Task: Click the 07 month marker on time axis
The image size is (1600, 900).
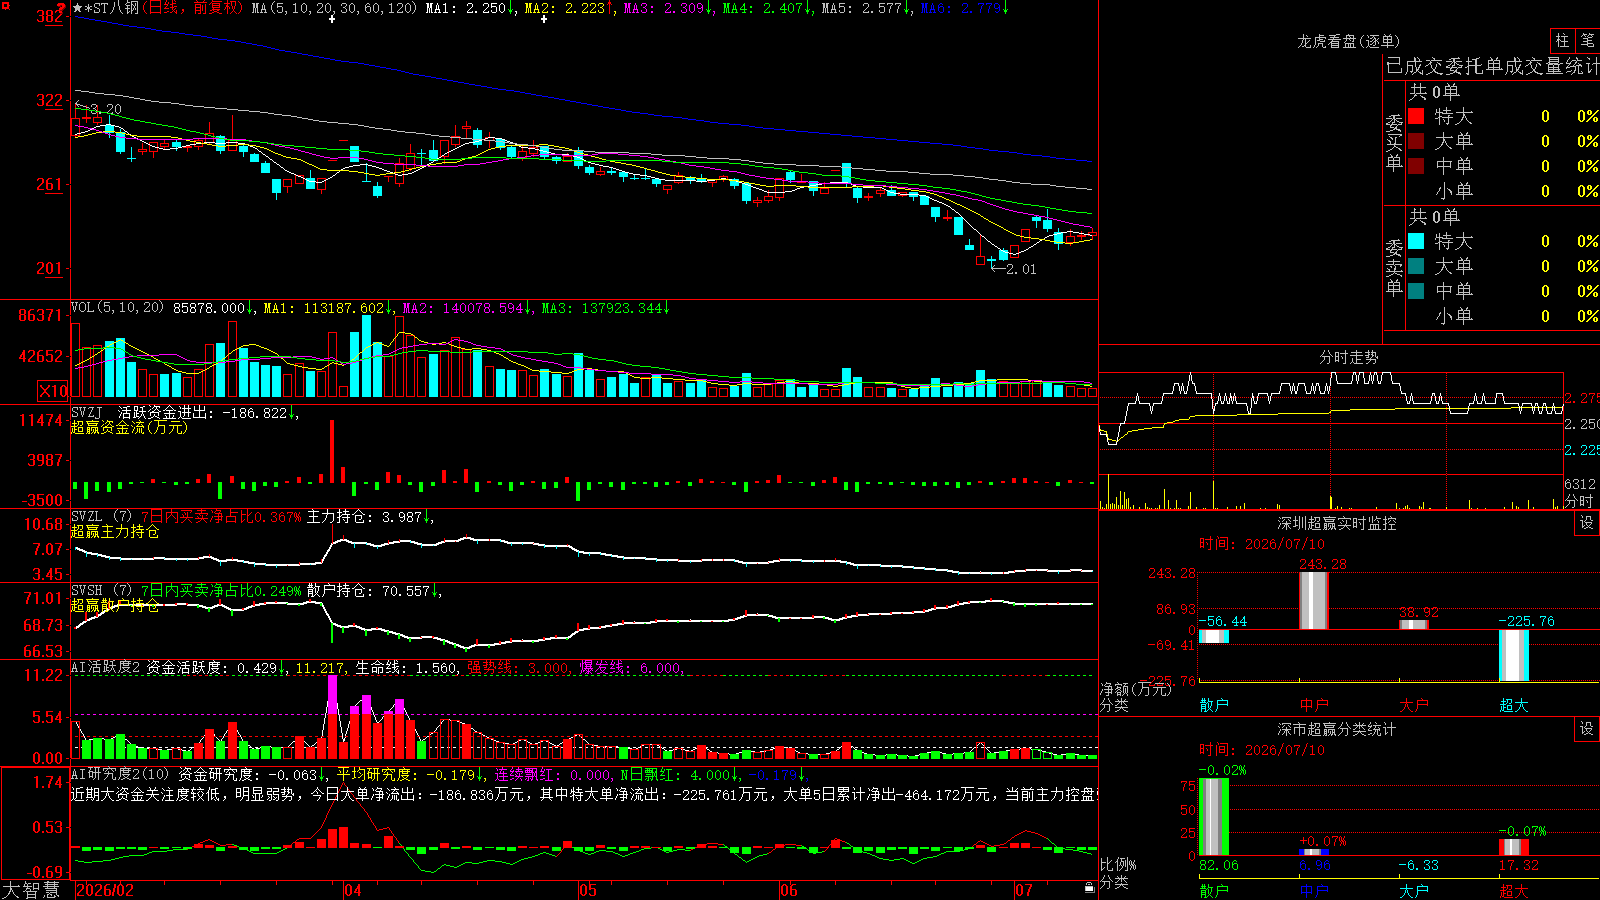Action: [1023, 890]
